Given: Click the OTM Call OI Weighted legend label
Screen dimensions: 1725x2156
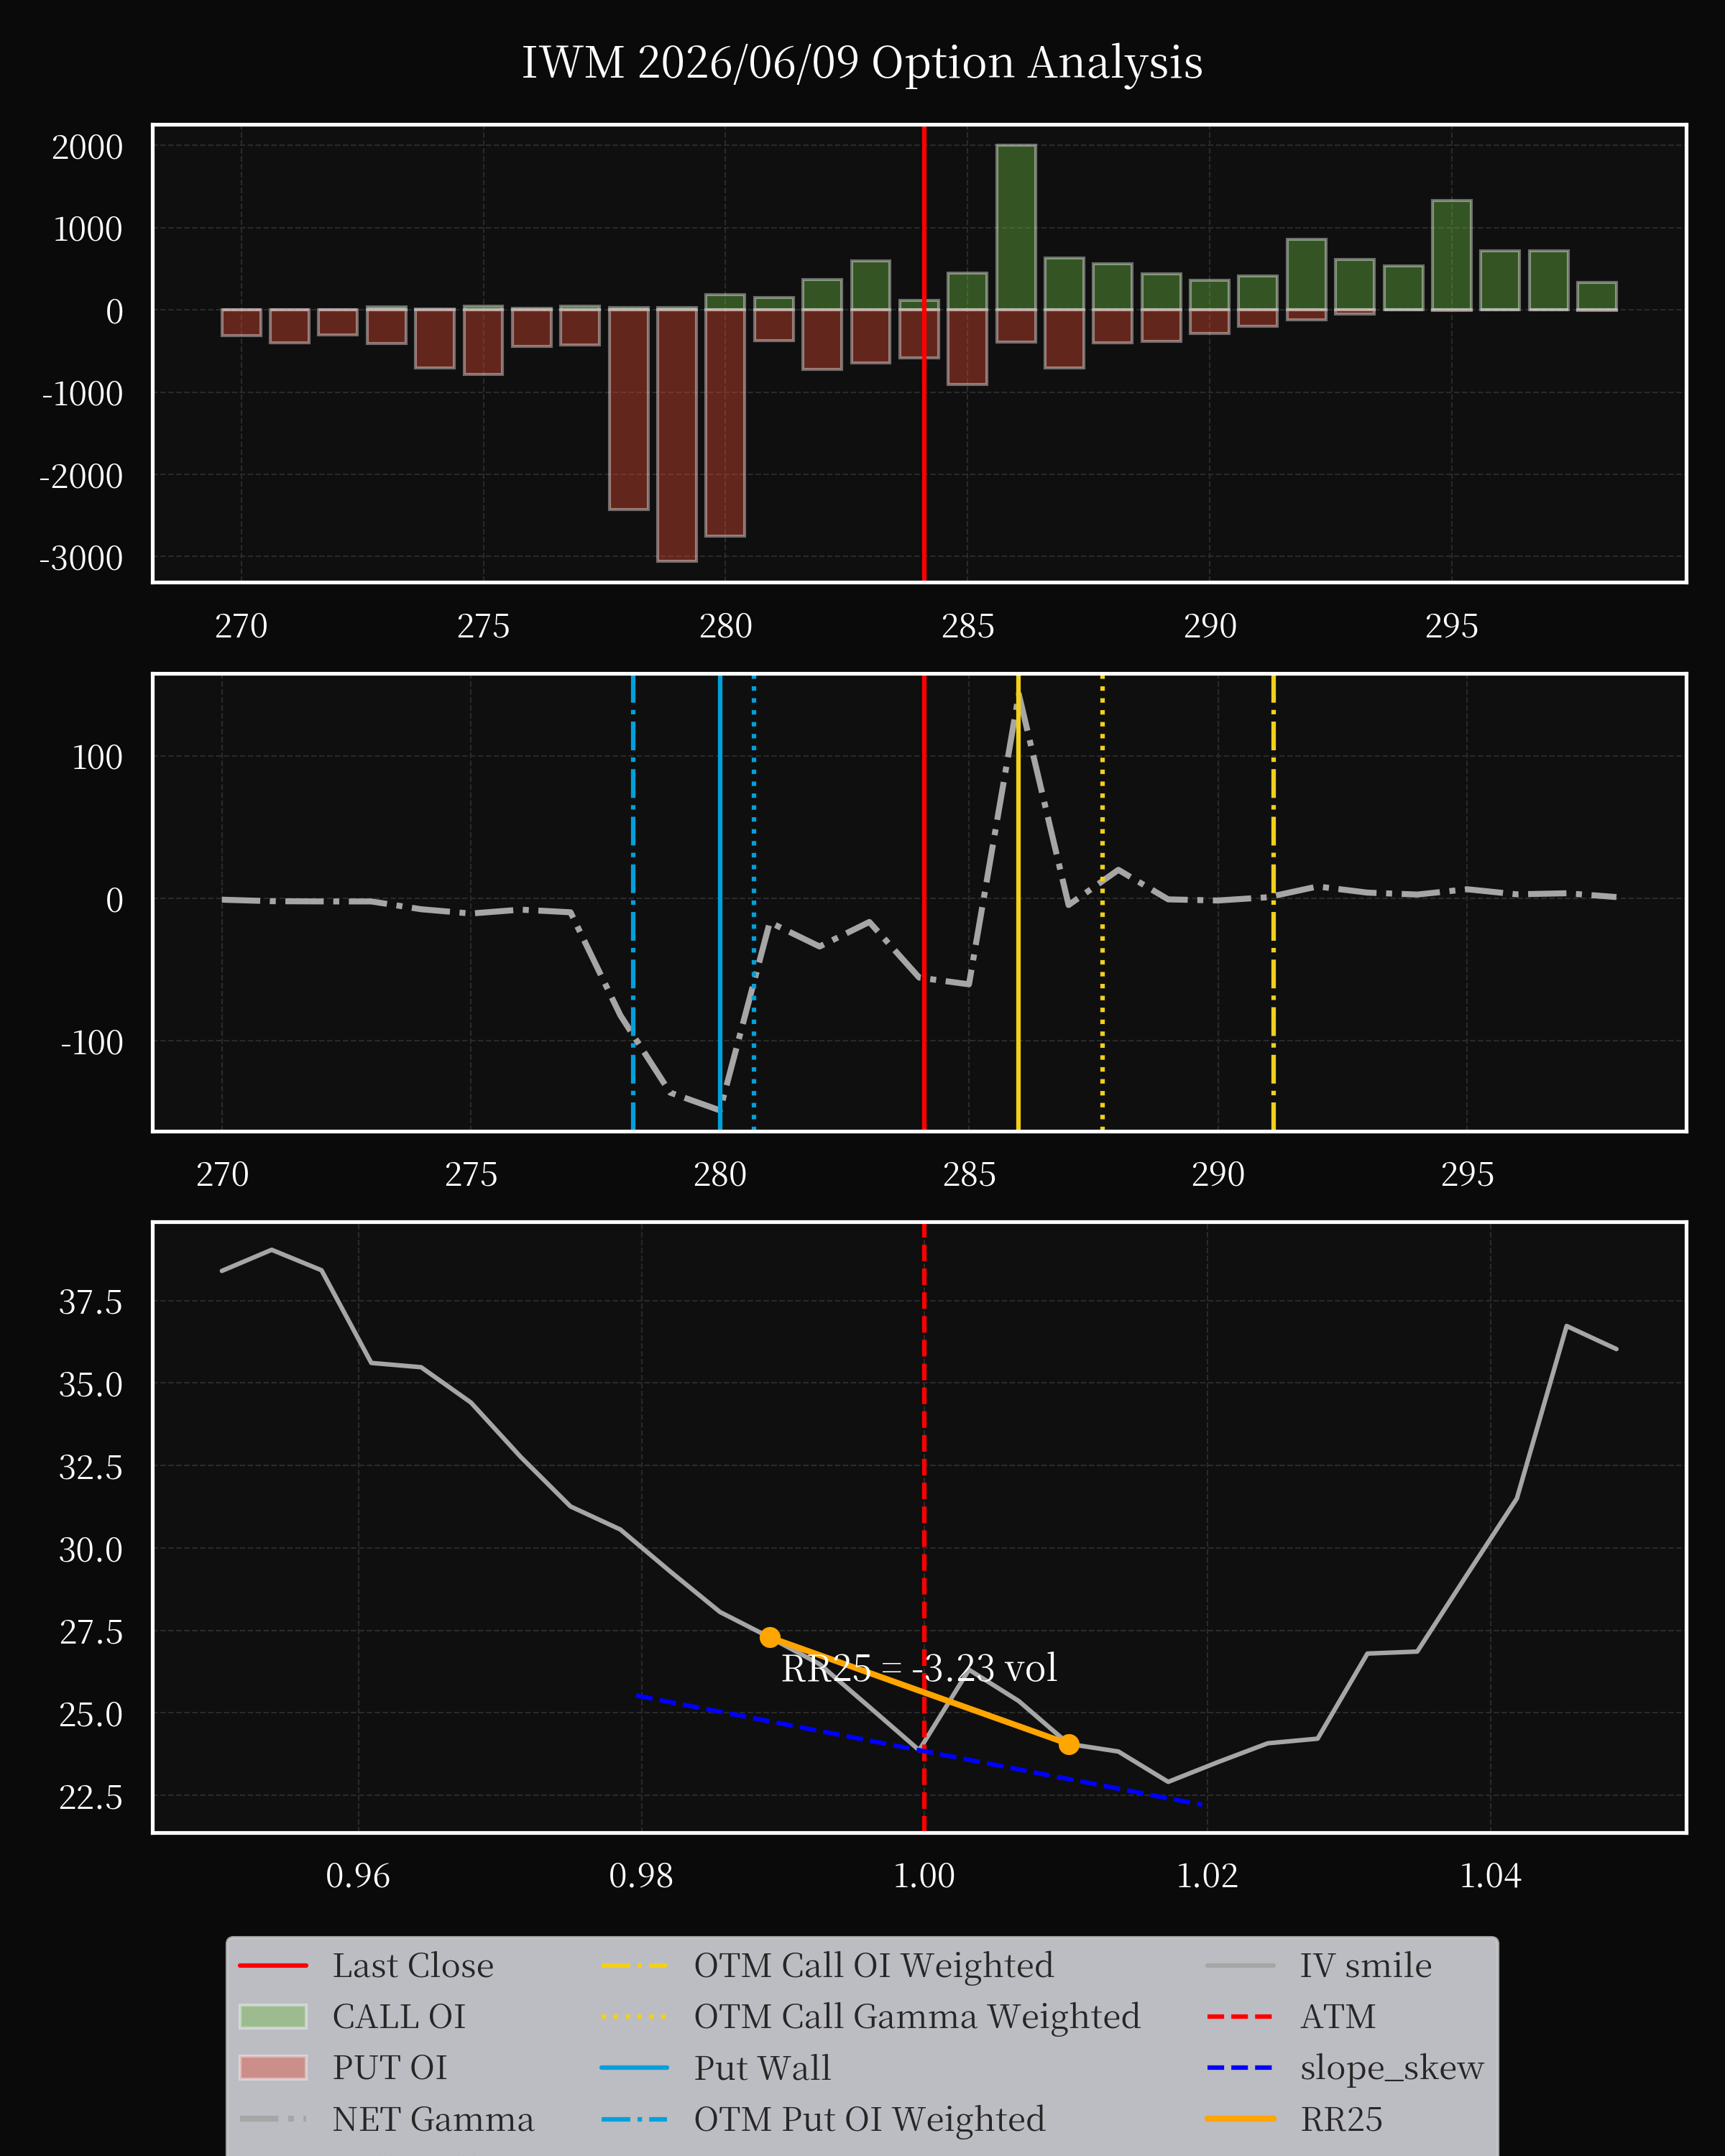Looking at the screenshot, I should [x=874, y=1966].
